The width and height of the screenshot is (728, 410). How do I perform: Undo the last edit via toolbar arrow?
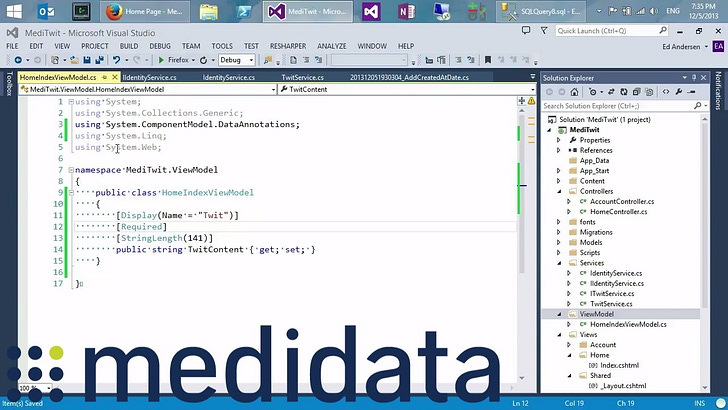[117, 60]
